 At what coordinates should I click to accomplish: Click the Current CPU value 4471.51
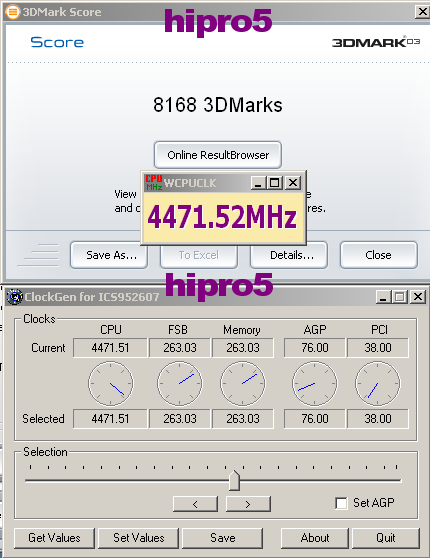110,348
